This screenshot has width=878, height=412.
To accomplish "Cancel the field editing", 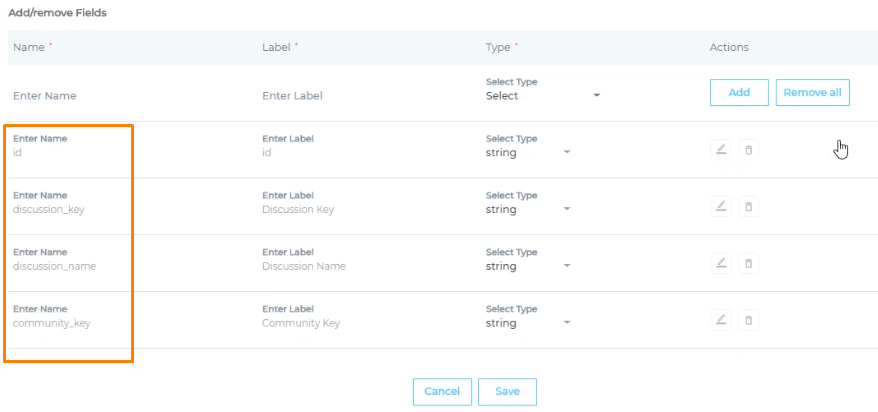I will (442, 391).
